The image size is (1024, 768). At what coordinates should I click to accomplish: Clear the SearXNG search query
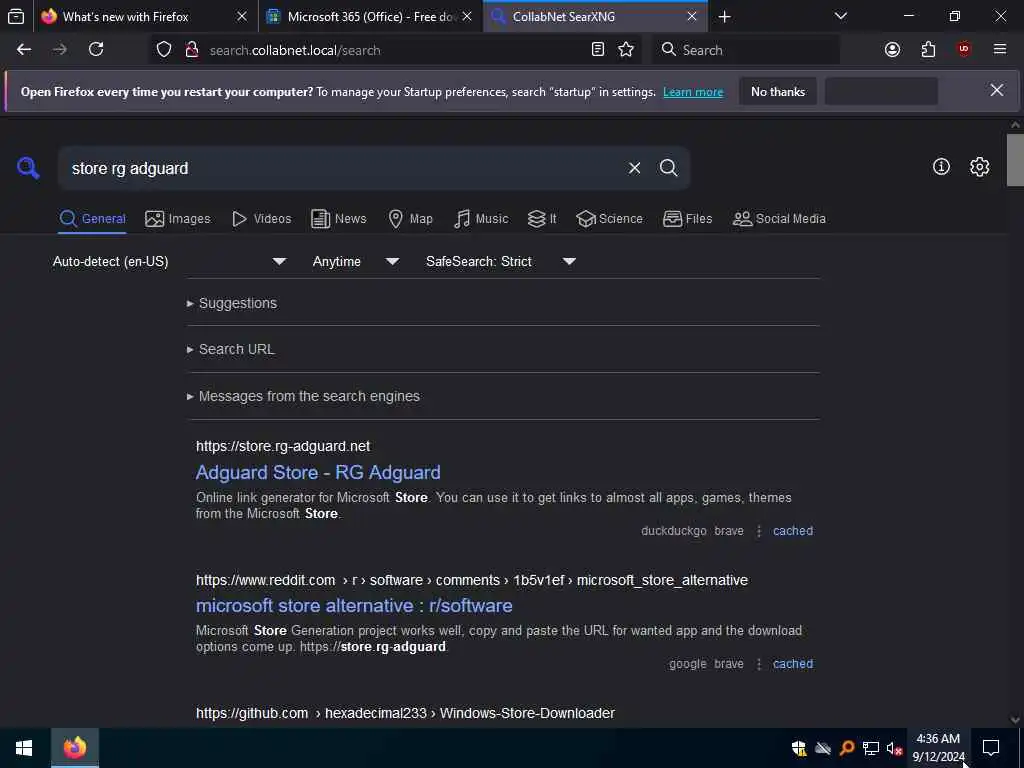[634, 168]
